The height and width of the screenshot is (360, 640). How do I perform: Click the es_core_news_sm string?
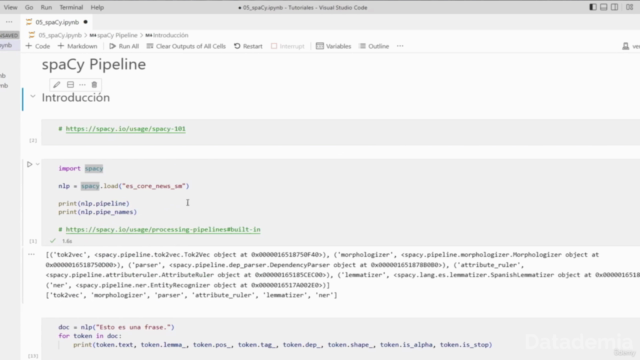coord(154,186)
